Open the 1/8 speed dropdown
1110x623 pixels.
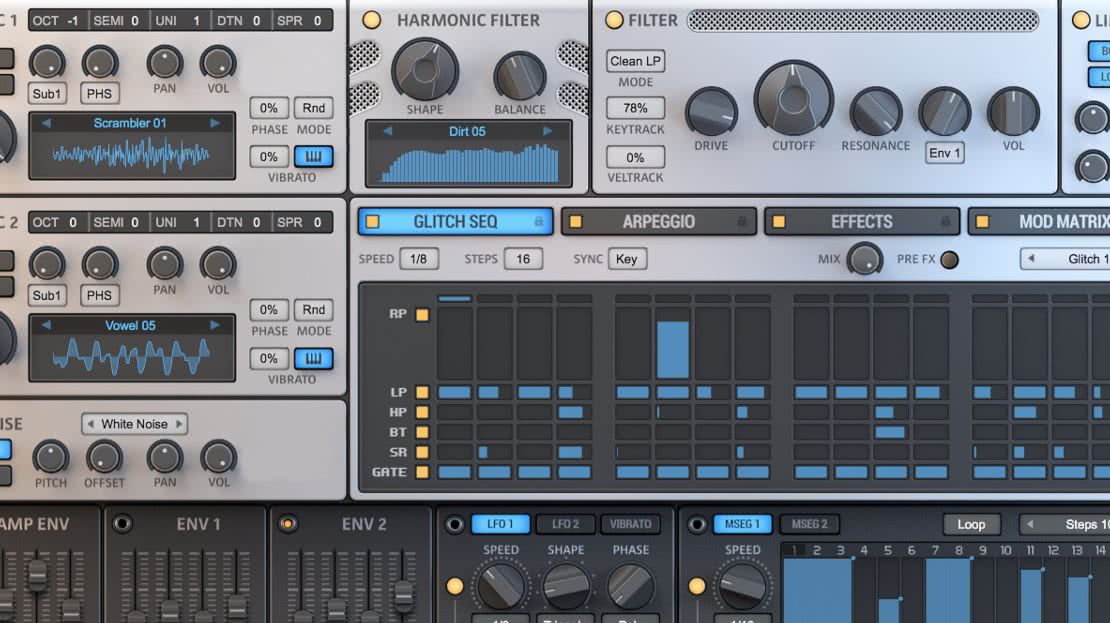coord(418,259)
